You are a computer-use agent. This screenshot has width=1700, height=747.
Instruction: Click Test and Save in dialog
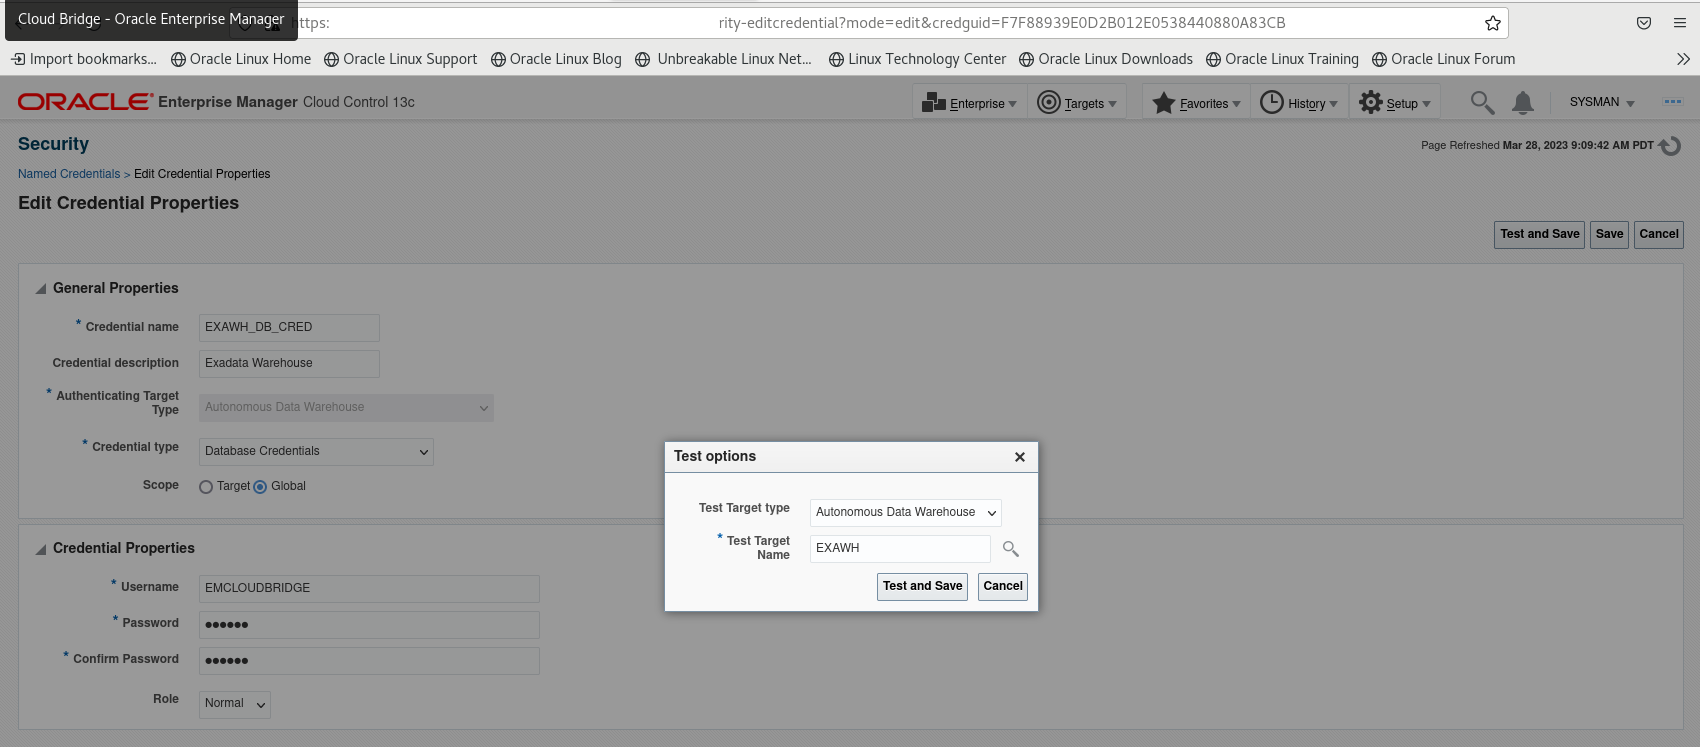[922, 586]
